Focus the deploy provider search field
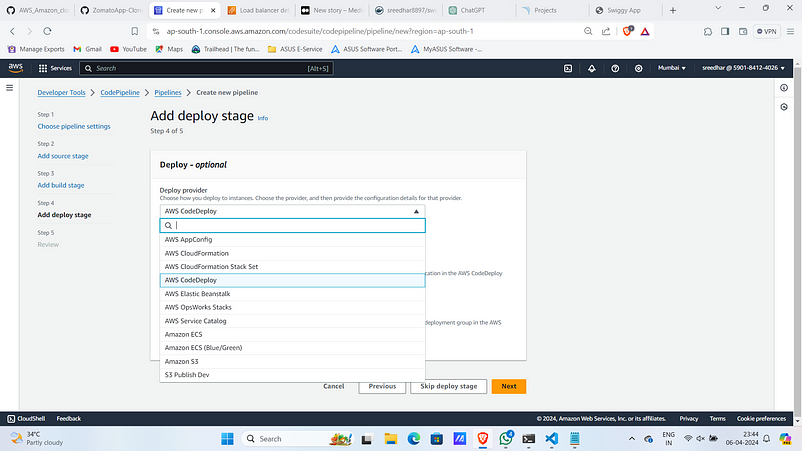The height and width of the screenshot is (451, 802). click(292, 226)
